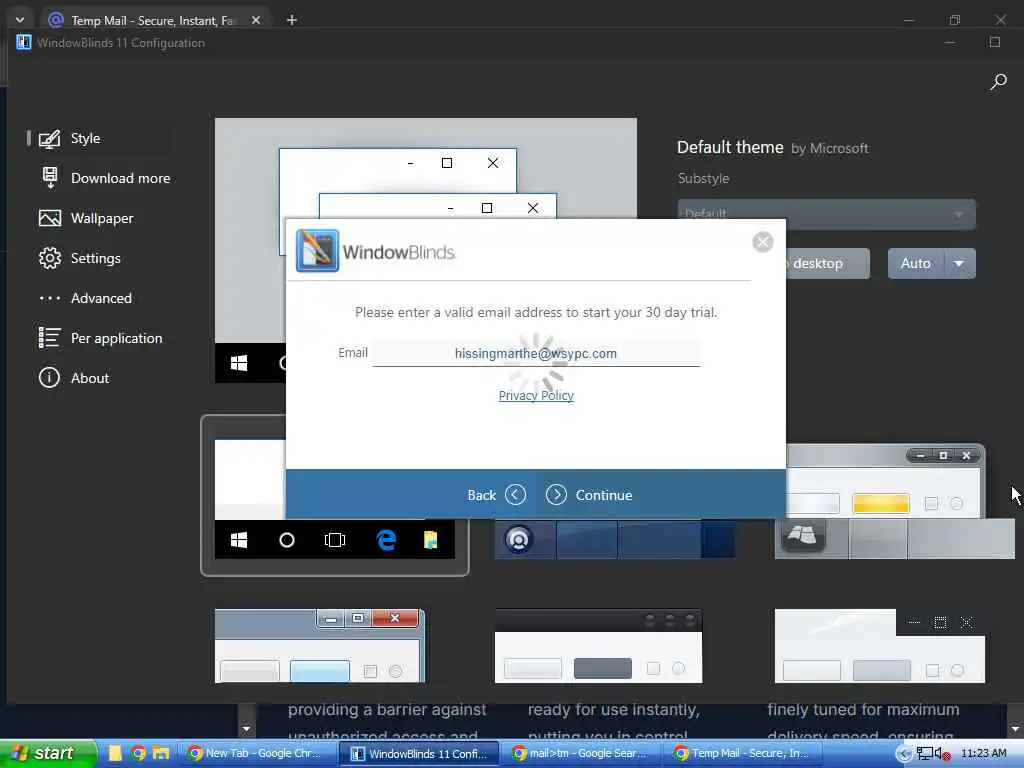The width and height of the screenshot is (1024, 768).
Task: Switch to Temp Mail taskbar item
Action: [x=743, y=753]
